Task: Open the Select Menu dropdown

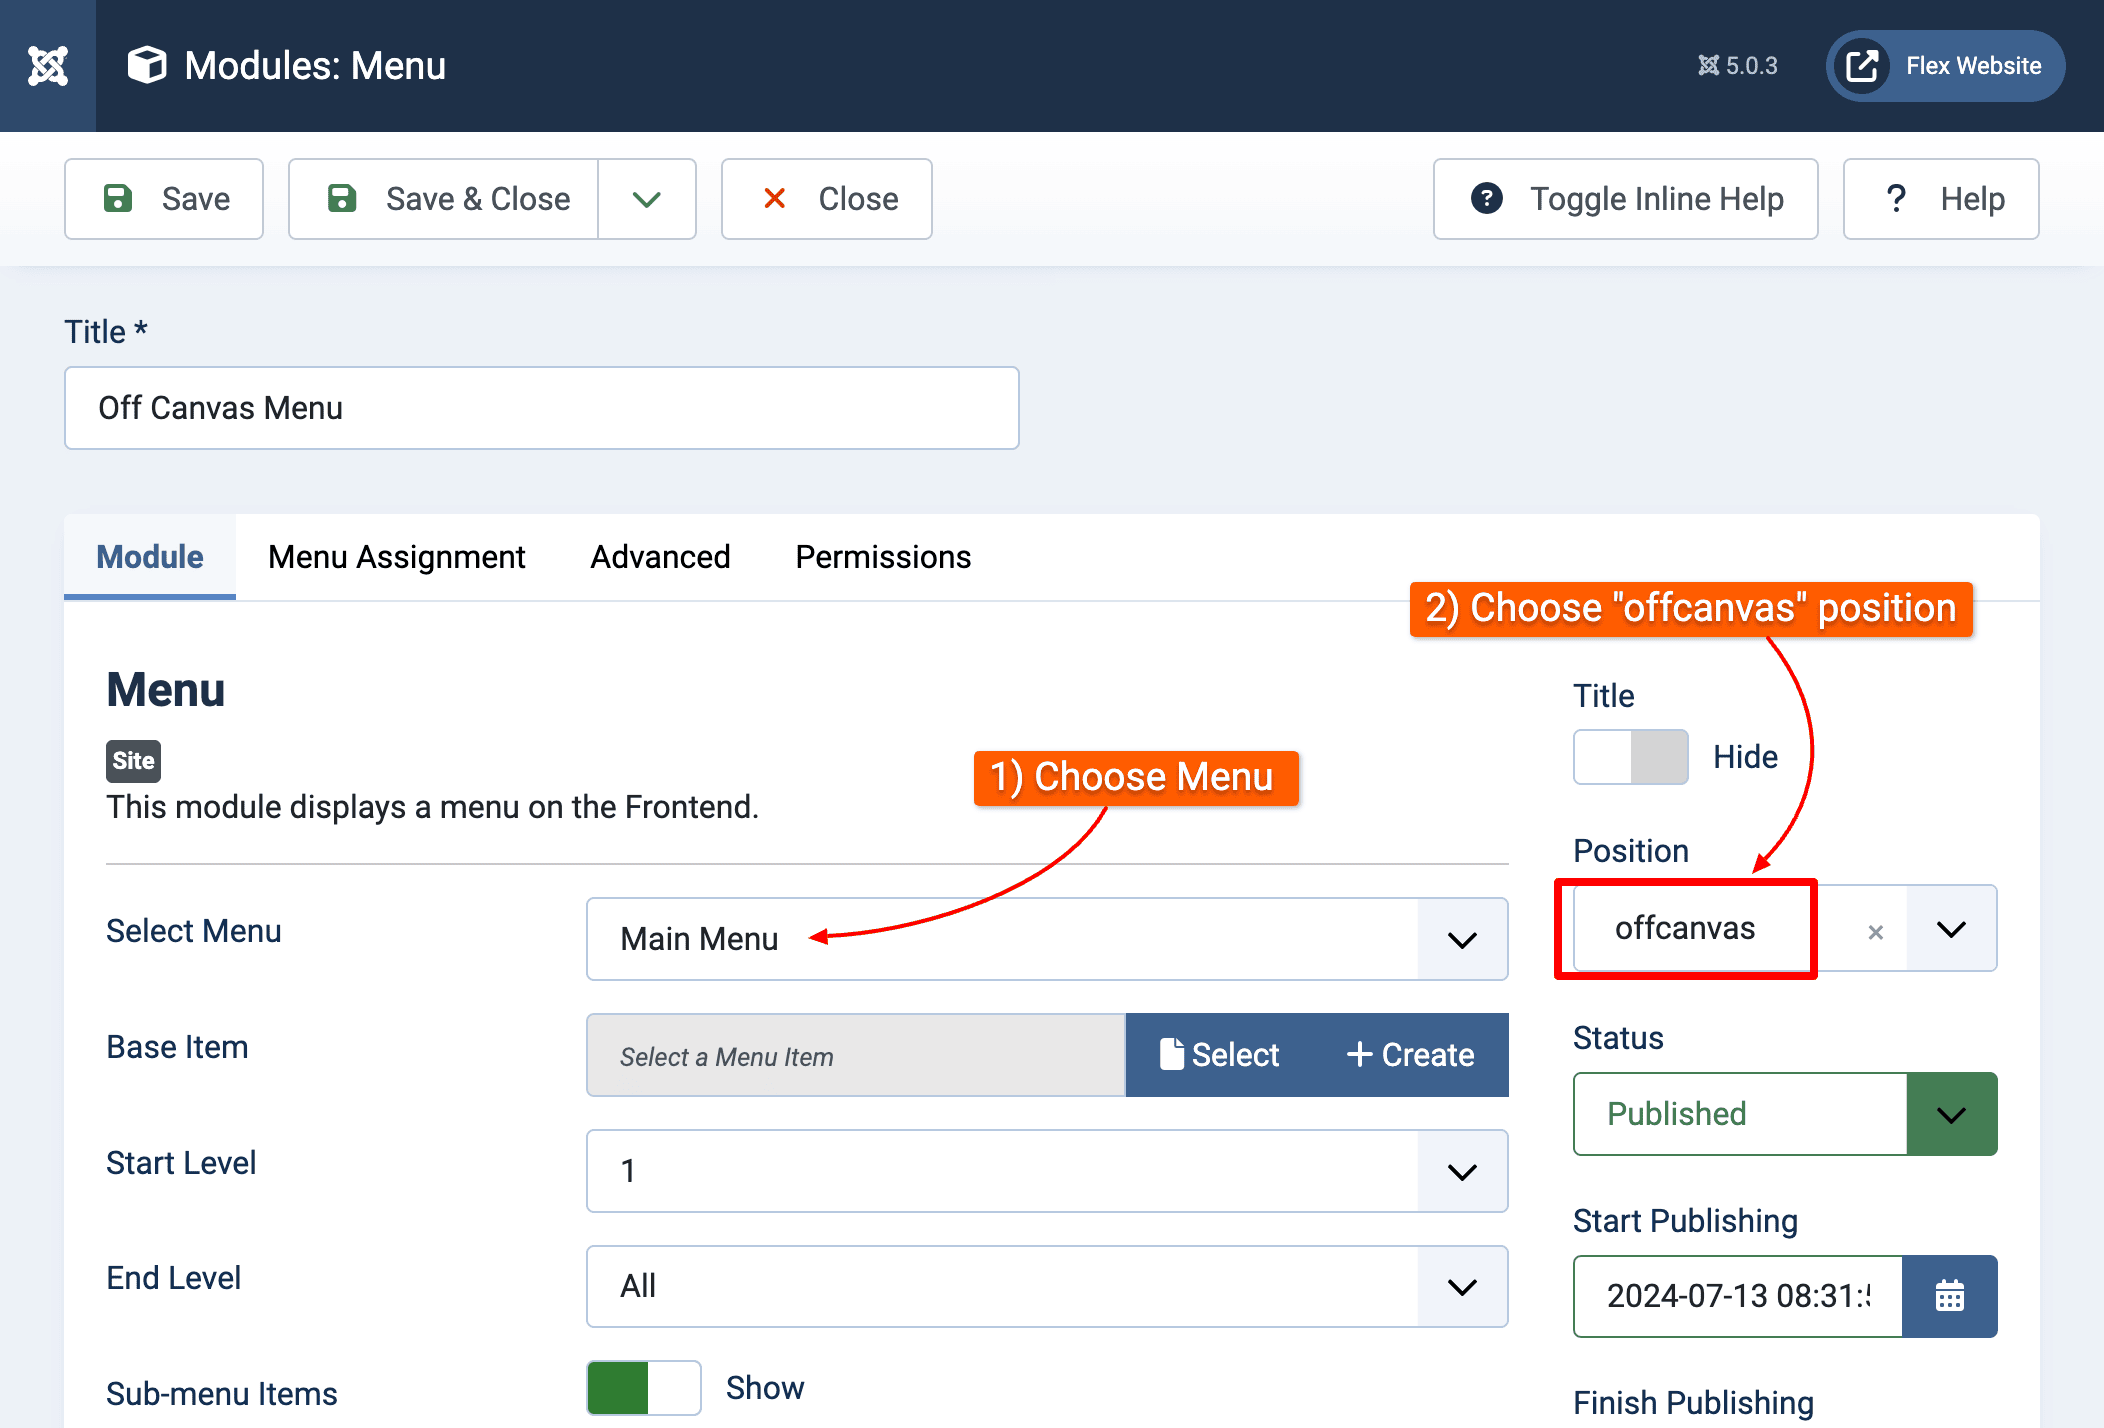Action: click(x=1046, y=939)
